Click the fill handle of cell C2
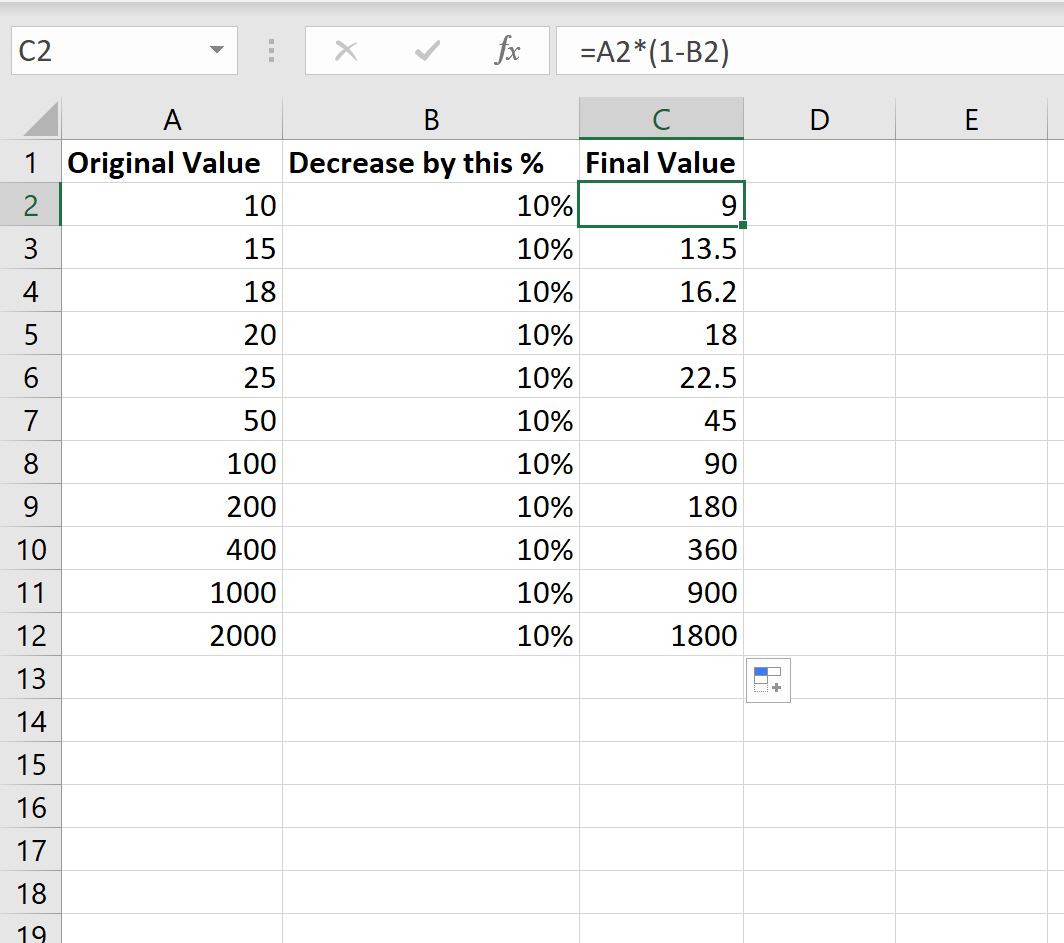The image size is (1064, 943). tap(742, 225)
